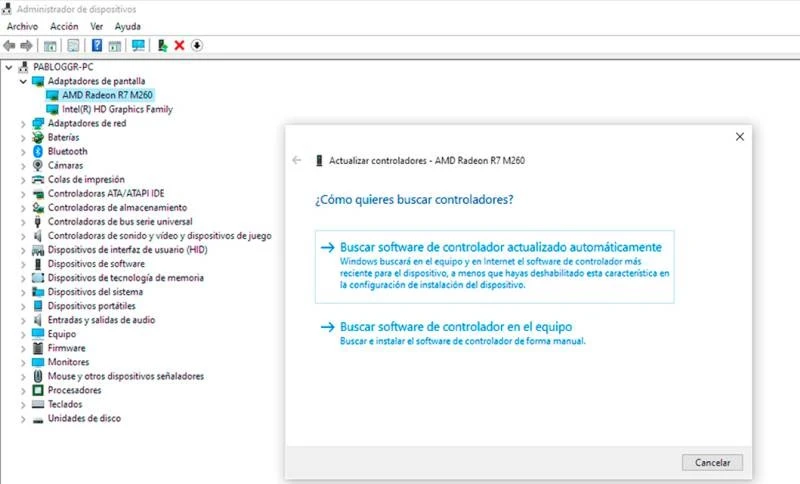The image size is (800, 484).
Task: Close the Actualizar controladores dialog
Action: pyautogui.click(x=740, y=137)
